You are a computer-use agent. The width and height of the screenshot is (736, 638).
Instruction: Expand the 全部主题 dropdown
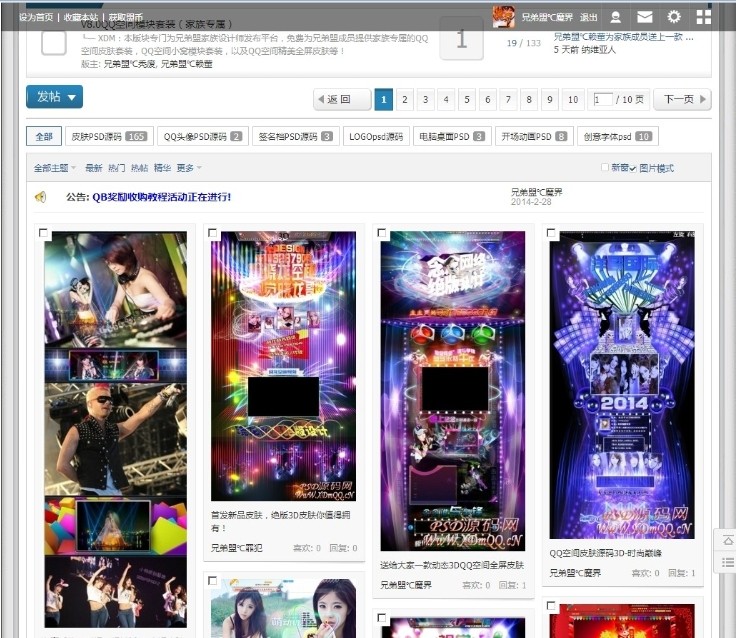(54, 168)
